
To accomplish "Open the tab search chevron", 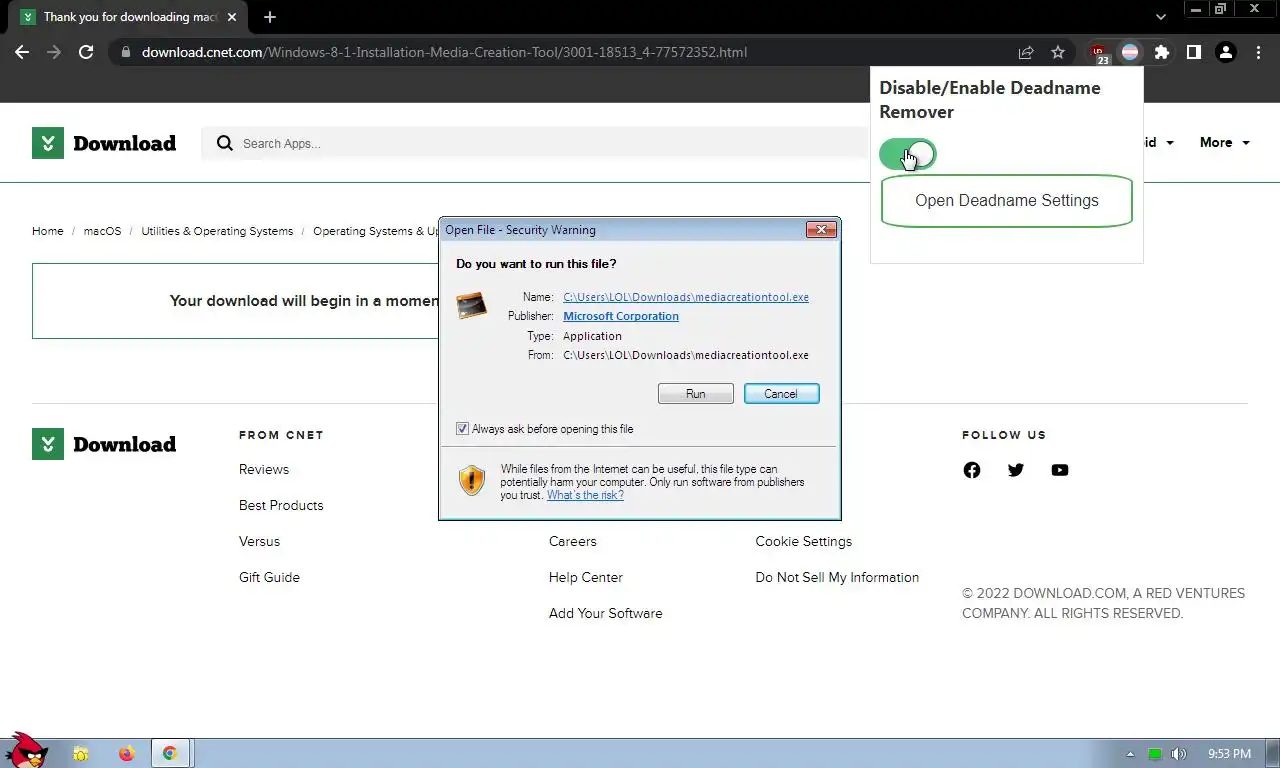I will [x=1161, y=17].
